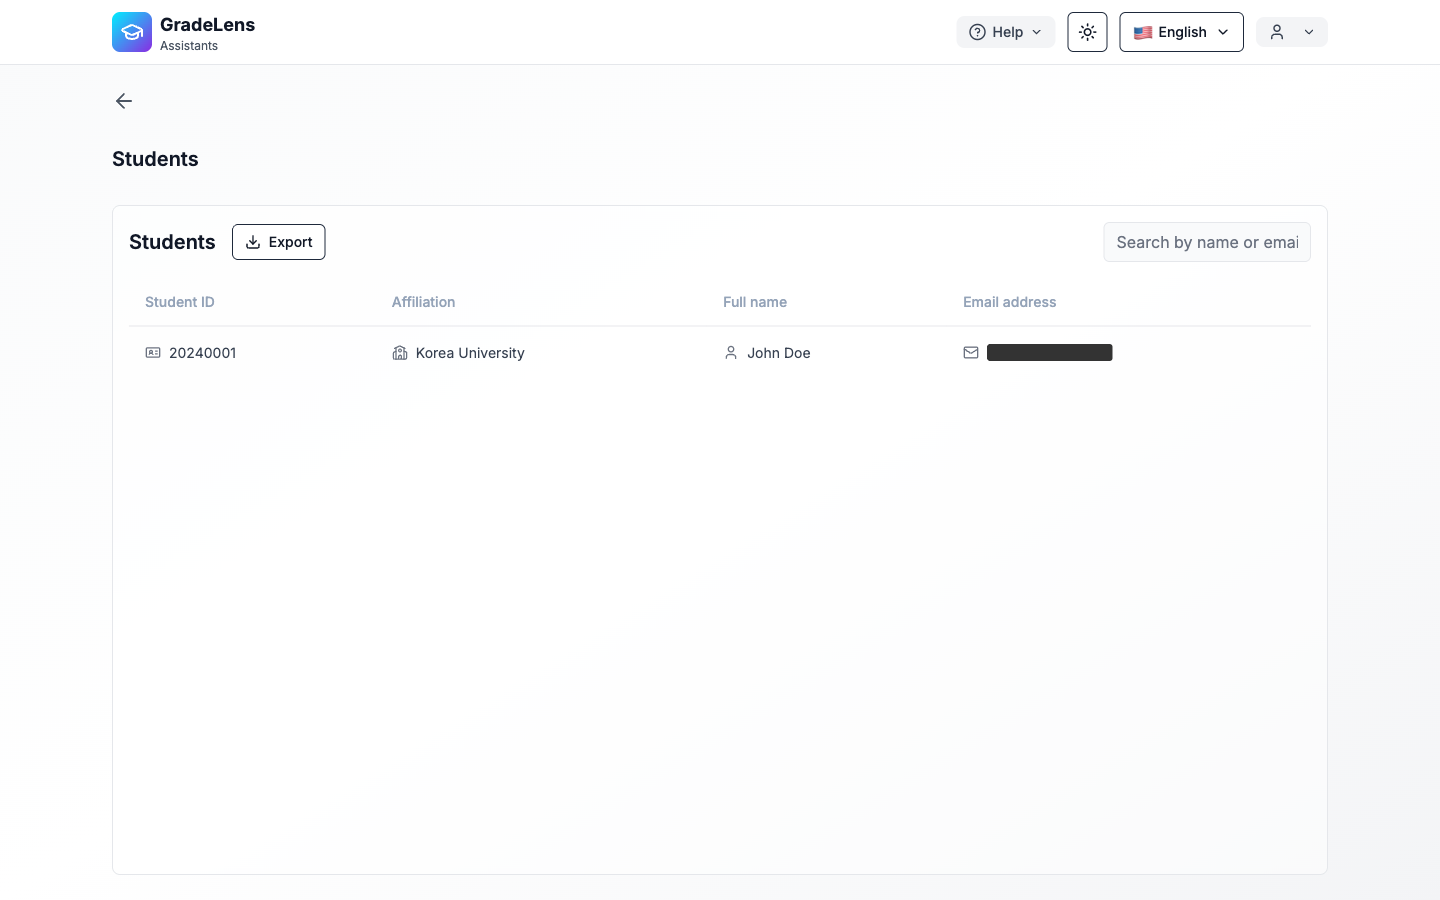
Task: Go back using the left arrow
Action: [124, 101]
